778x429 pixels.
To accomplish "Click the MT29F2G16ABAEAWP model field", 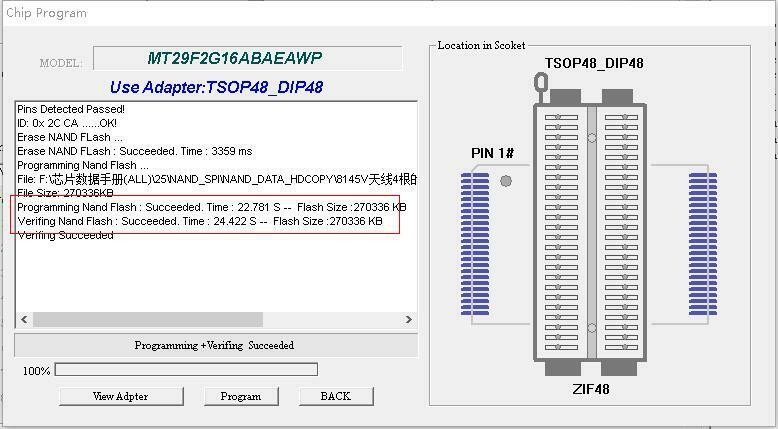I will [x=248, y=58].
